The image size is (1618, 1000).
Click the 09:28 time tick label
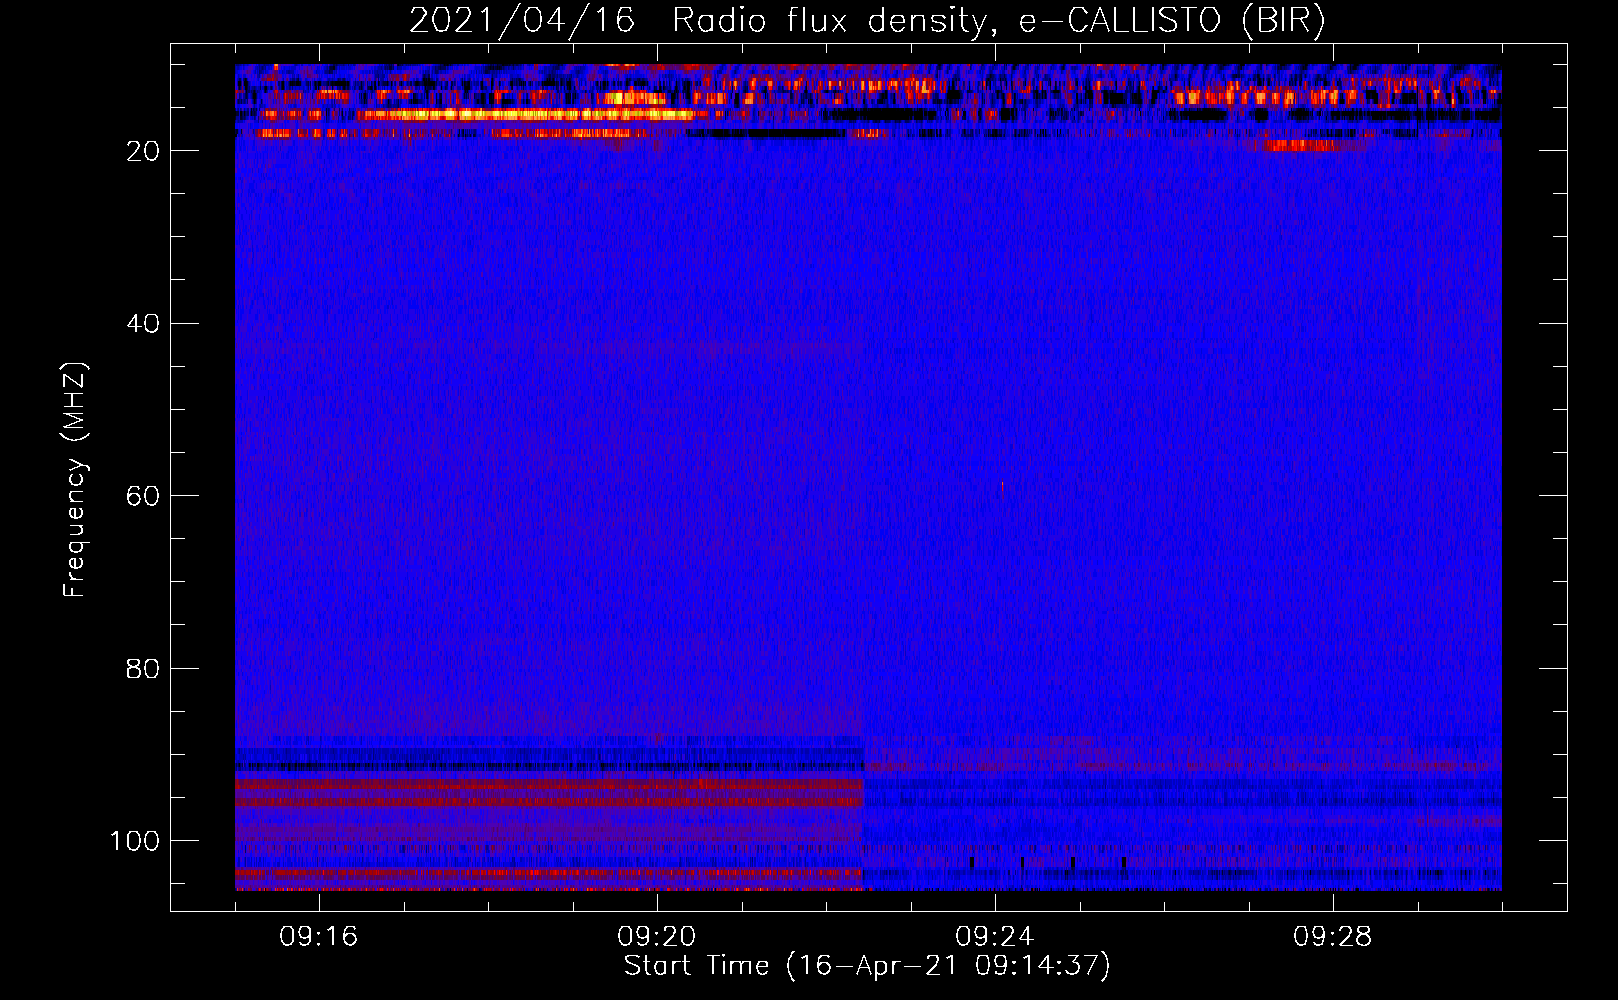pyautogui.click(x=1333, y=937)
